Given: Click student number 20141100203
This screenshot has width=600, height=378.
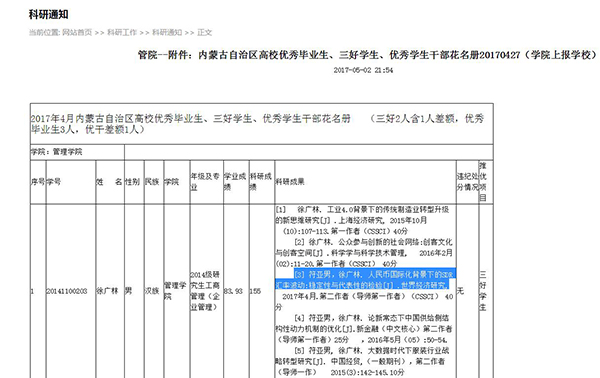Looking at the screenshot, I should click(x=67, y=291).
